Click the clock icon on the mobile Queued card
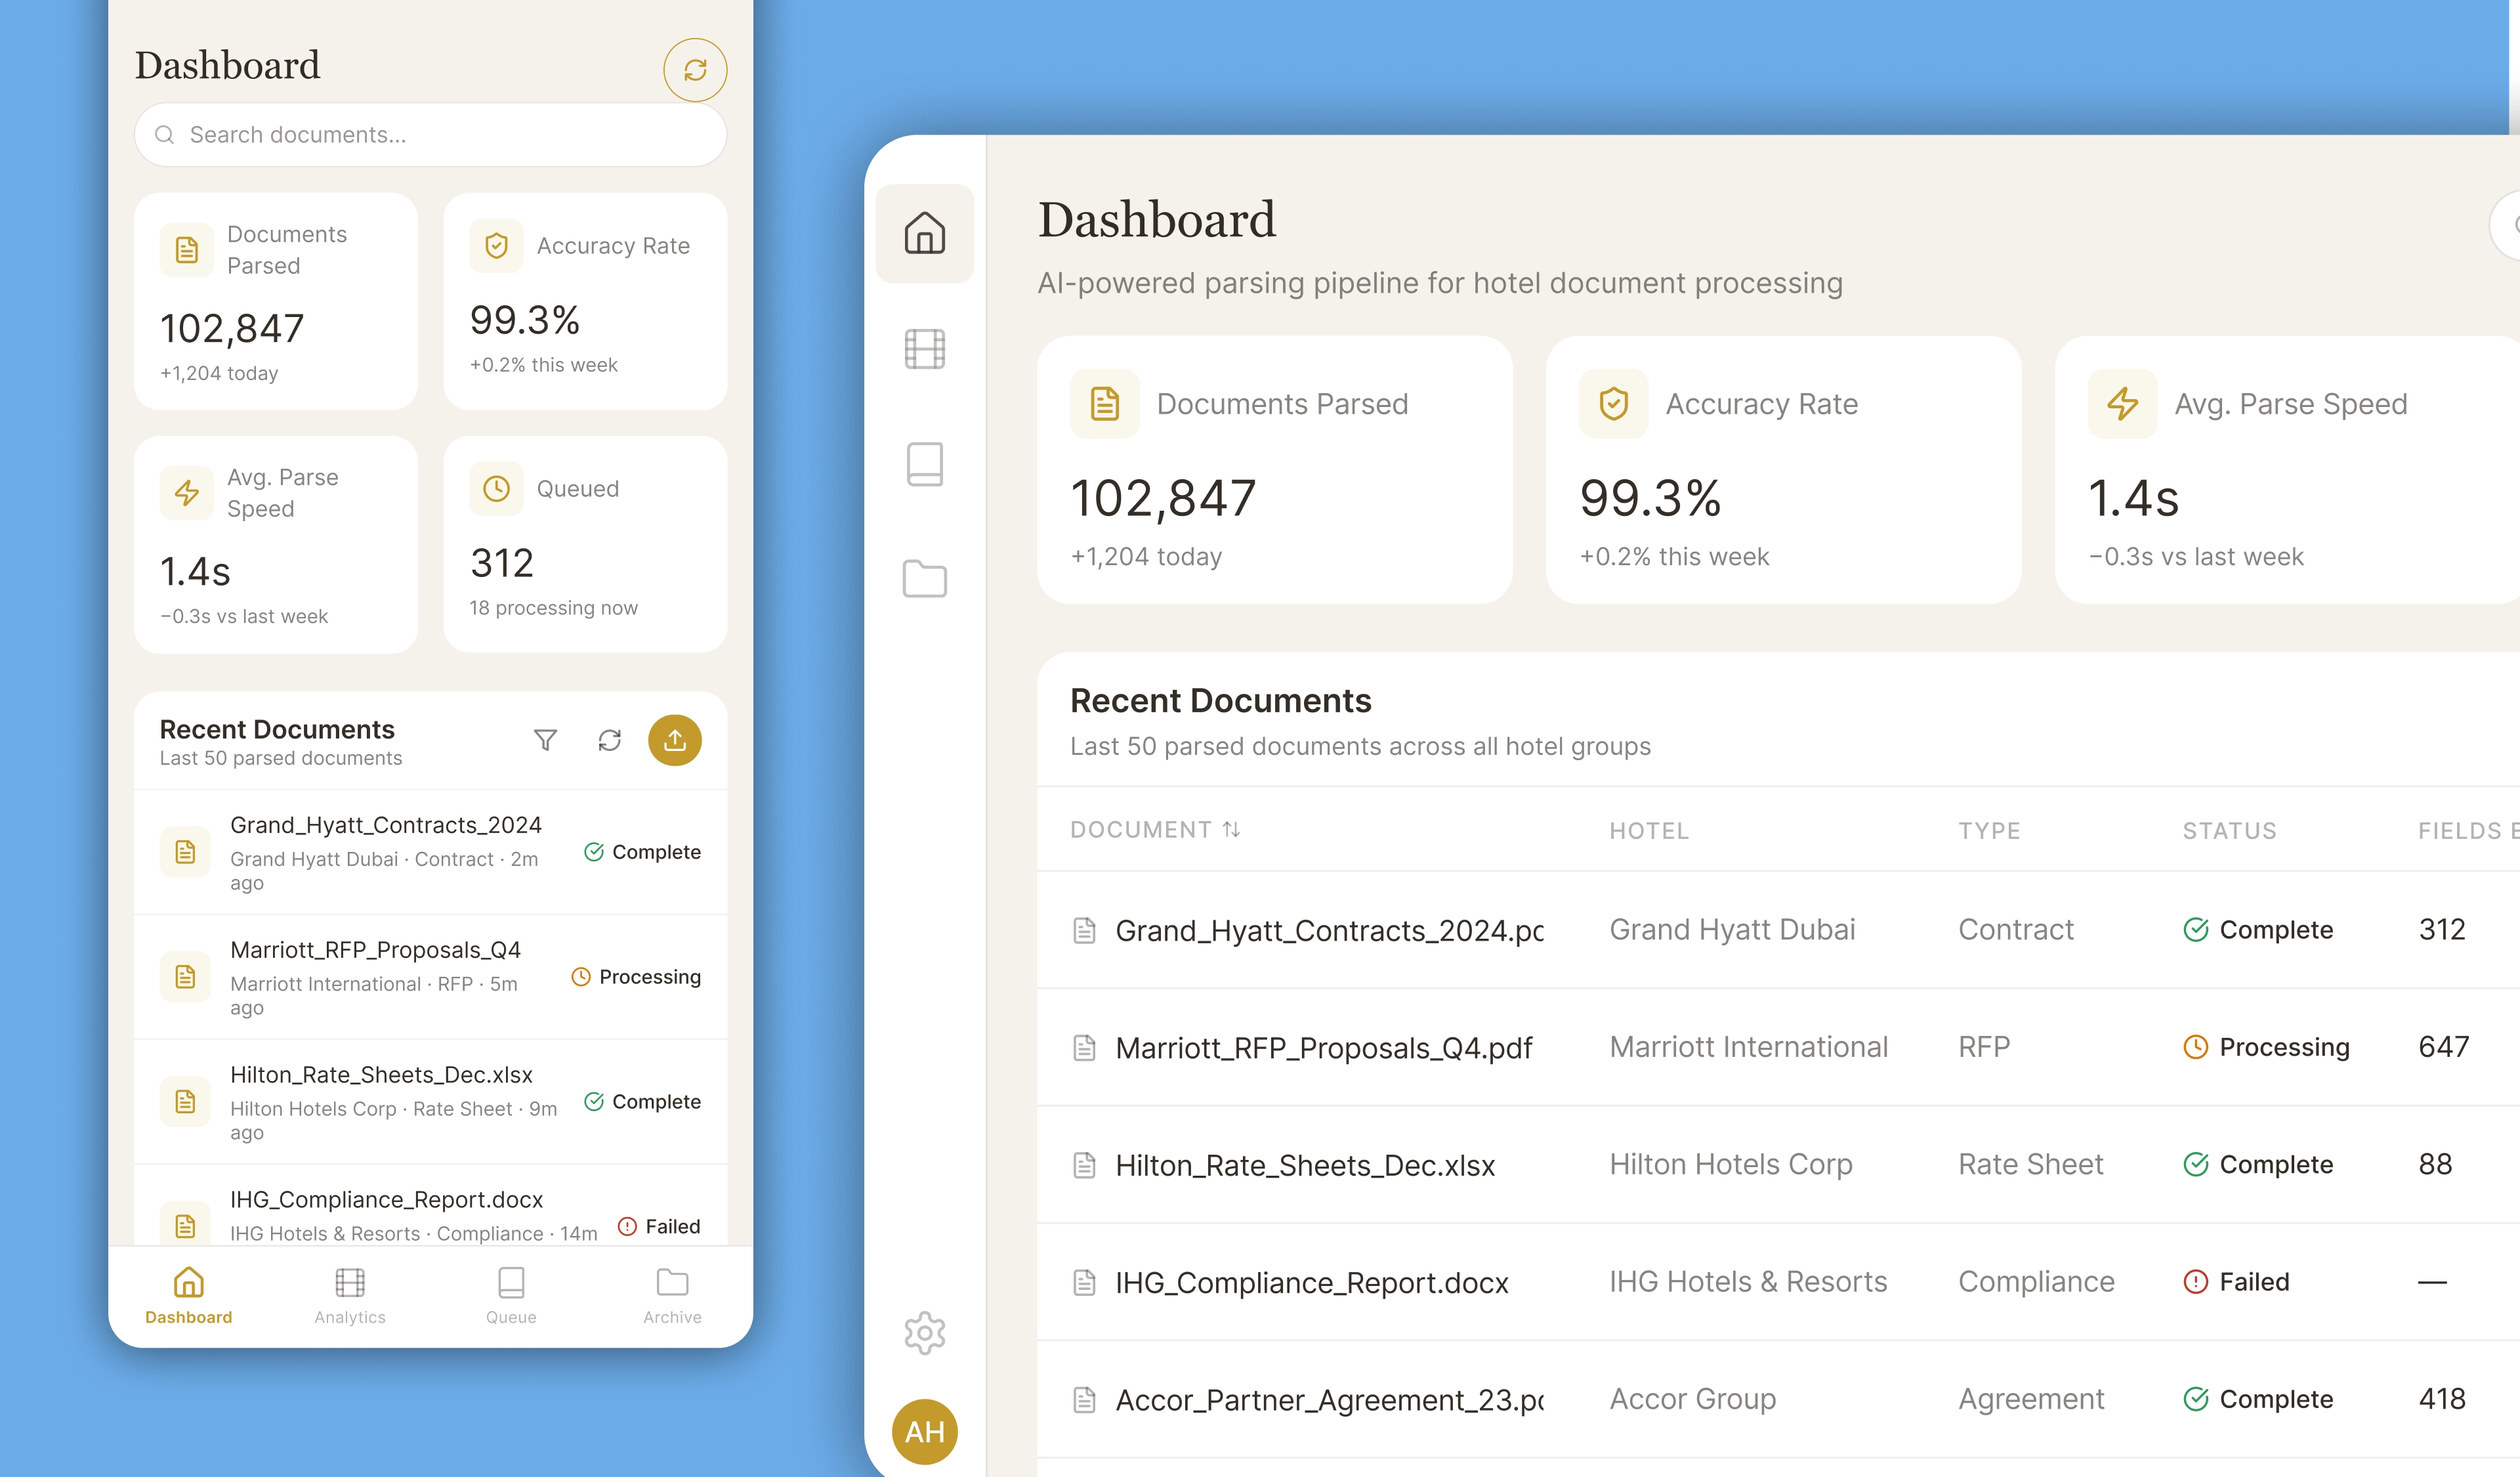Screen dimensions: 2520x1477 497,489
